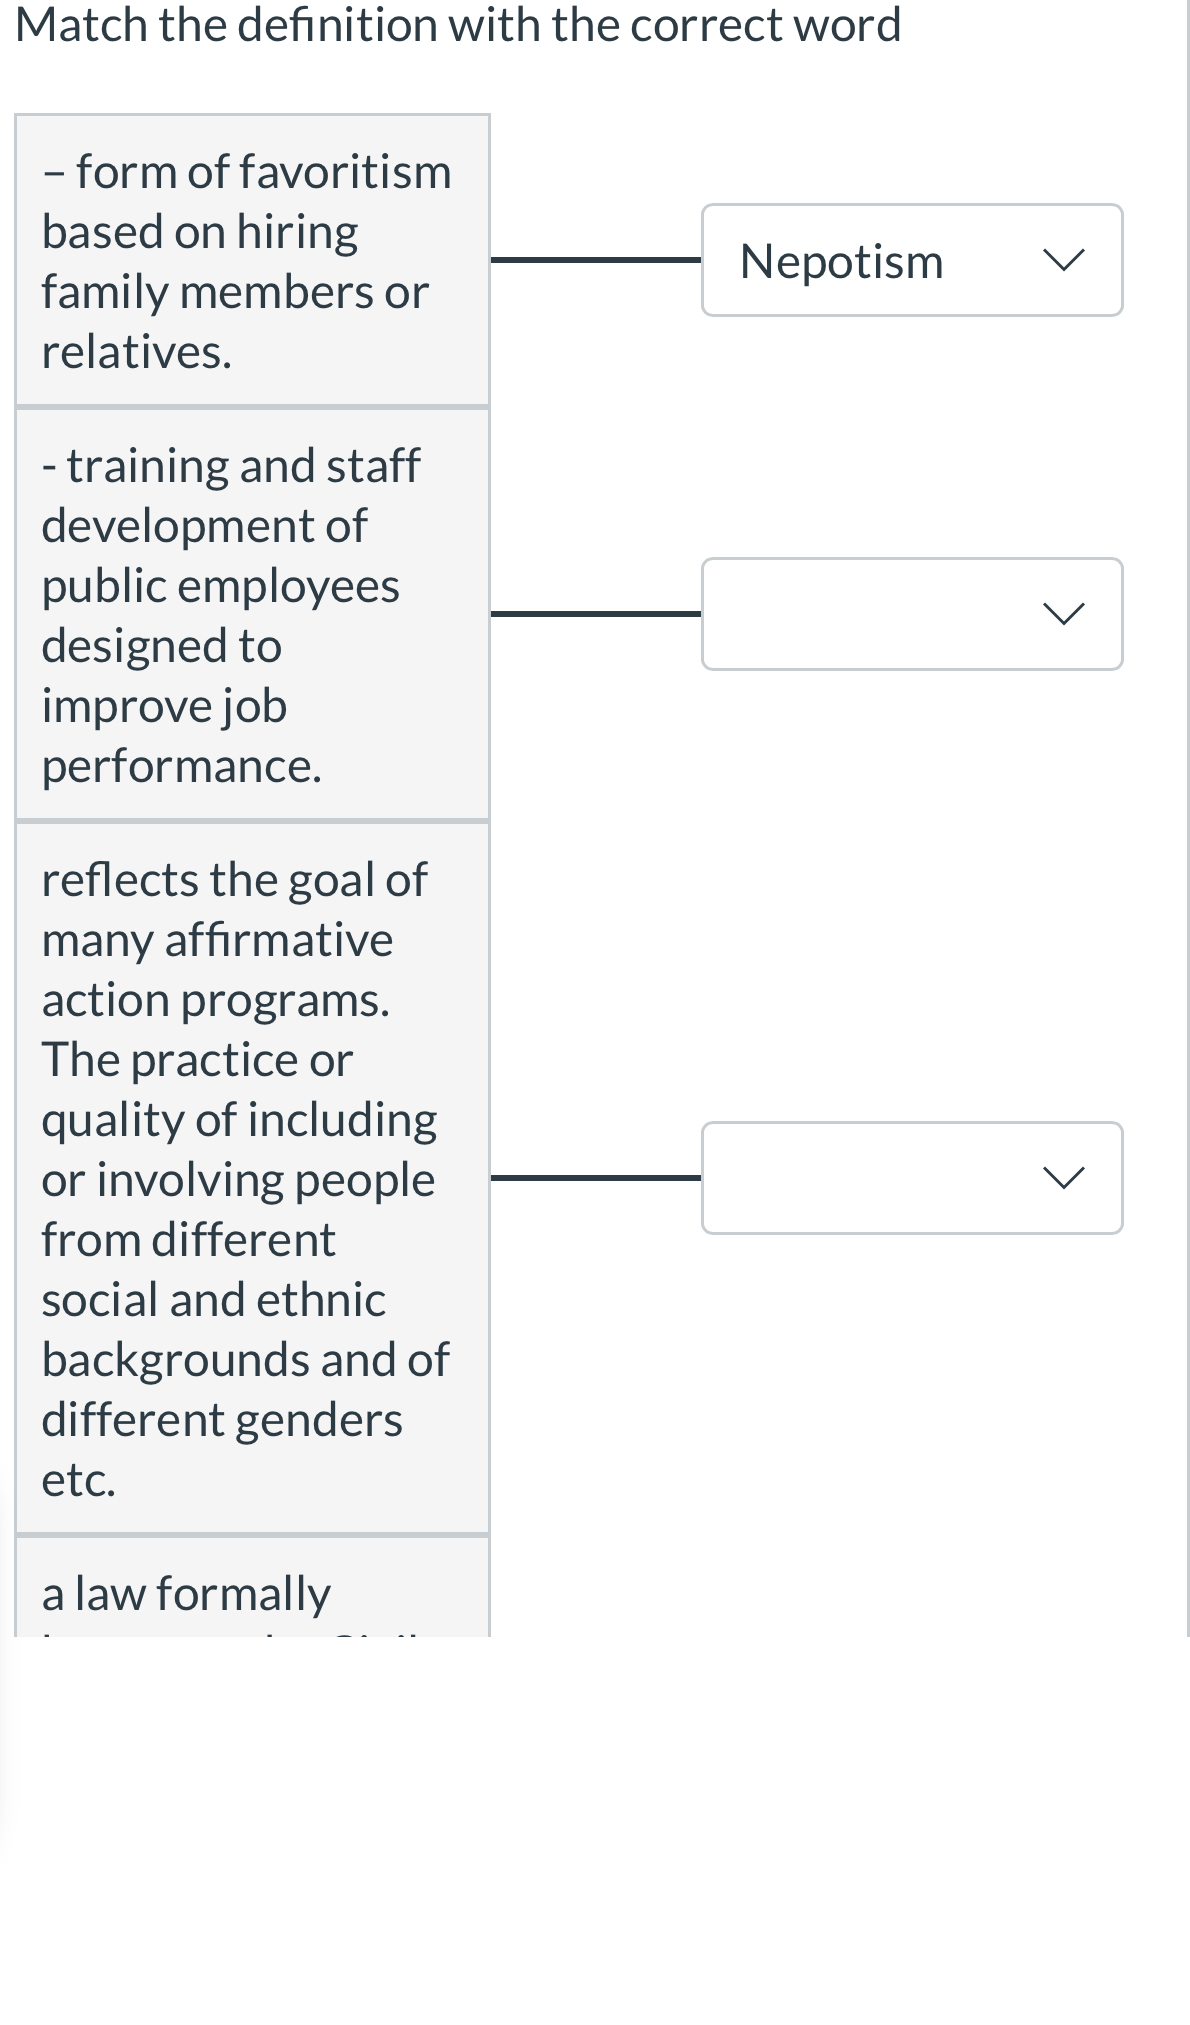Click the chevron on the second answer box

[1066, 614]
